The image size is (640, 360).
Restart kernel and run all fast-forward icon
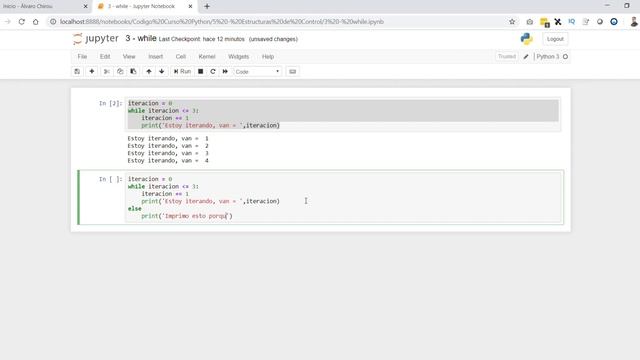pyautogui.click(x=225, y=71)
